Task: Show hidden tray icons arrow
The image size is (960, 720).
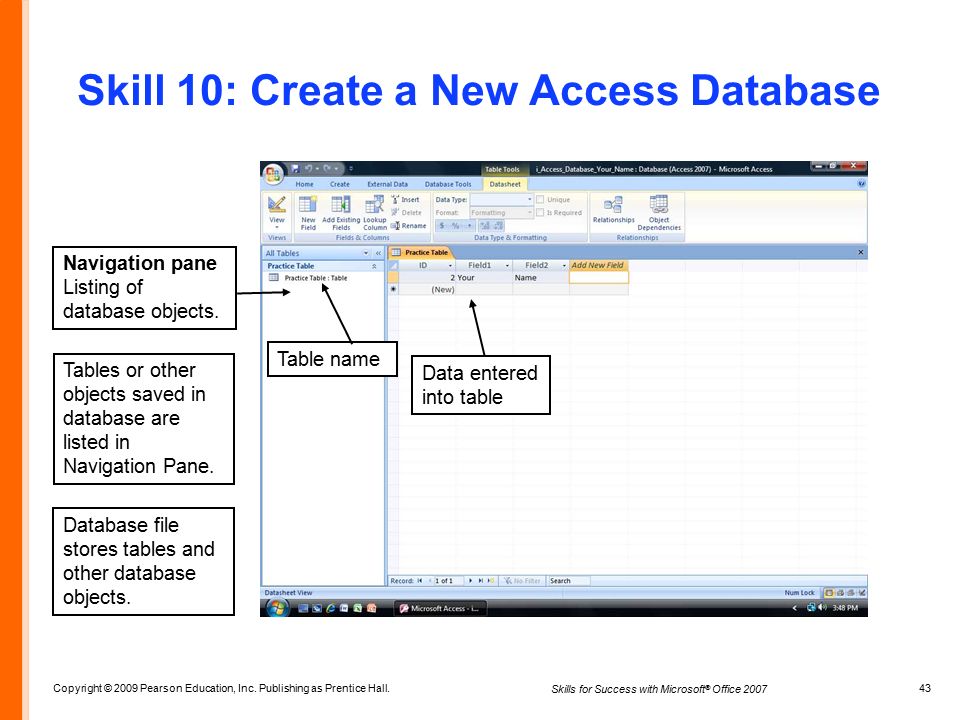Action: 795,608
